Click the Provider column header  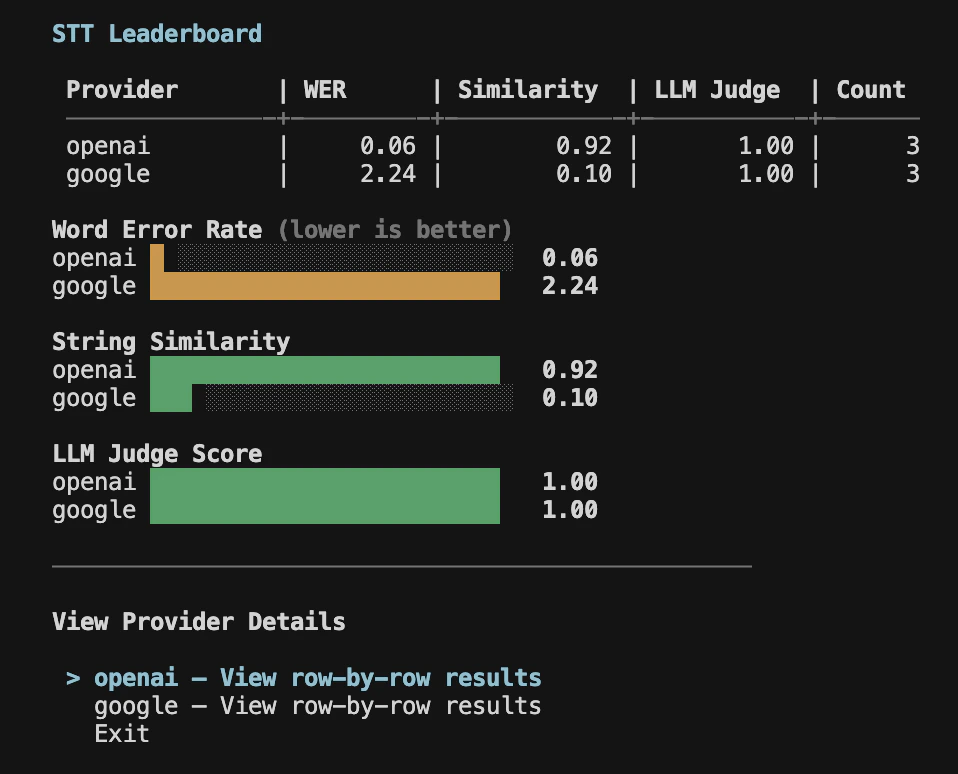(x=122, y=89)
